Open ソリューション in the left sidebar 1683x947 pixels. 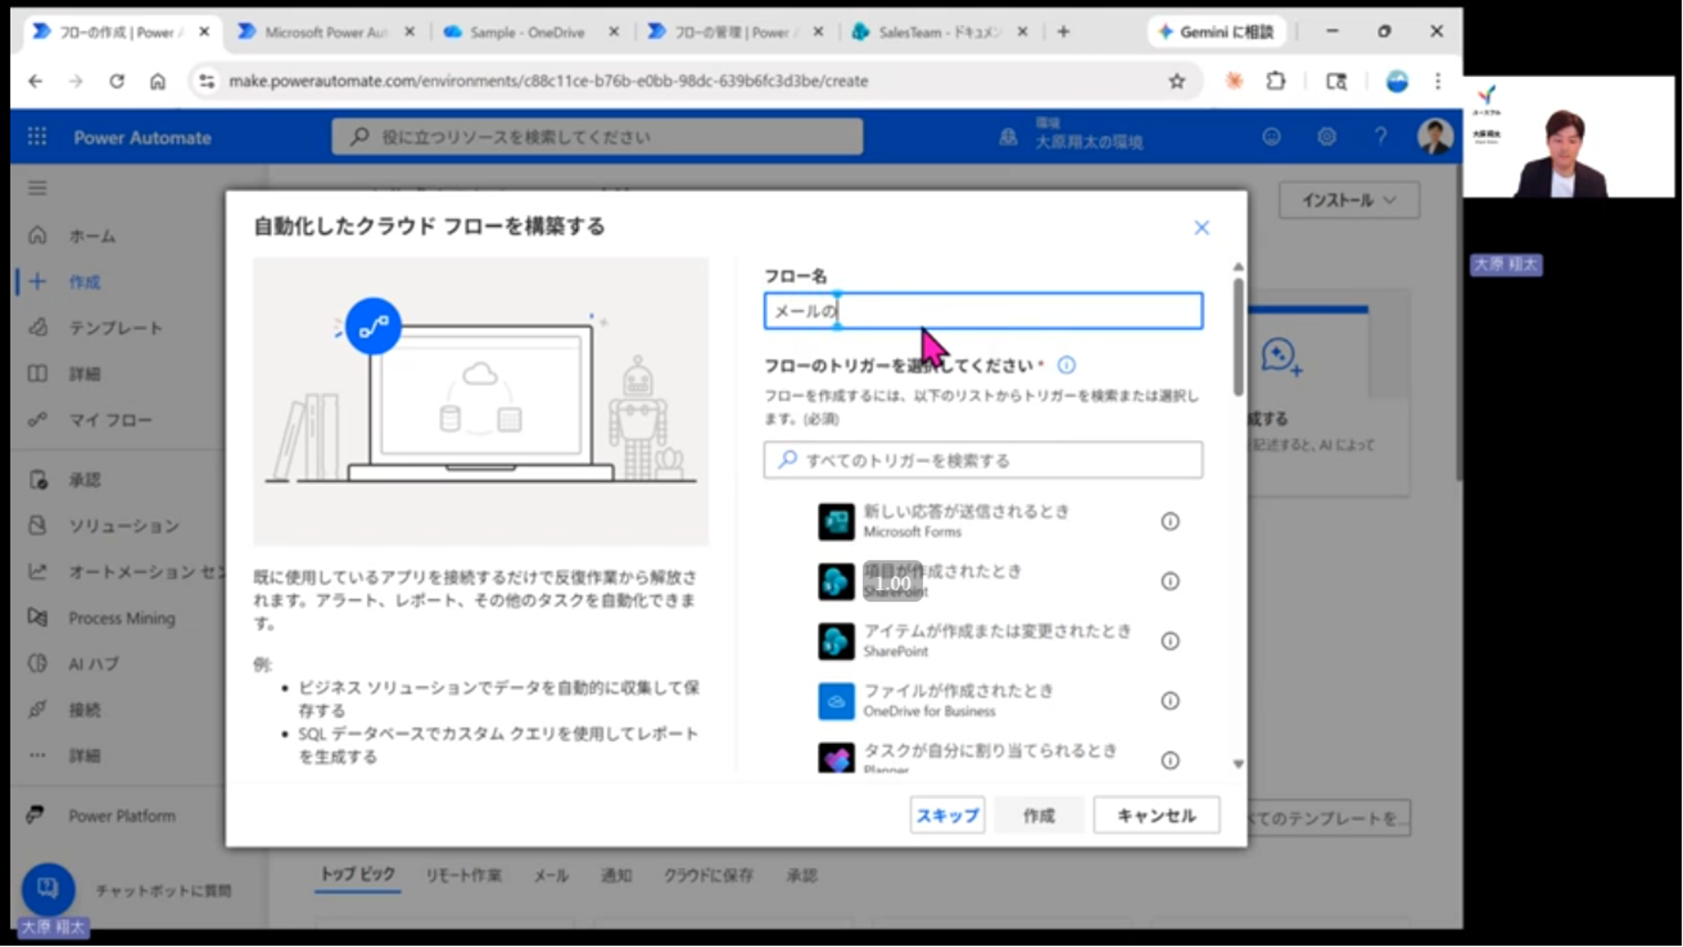tap(123, 526)
